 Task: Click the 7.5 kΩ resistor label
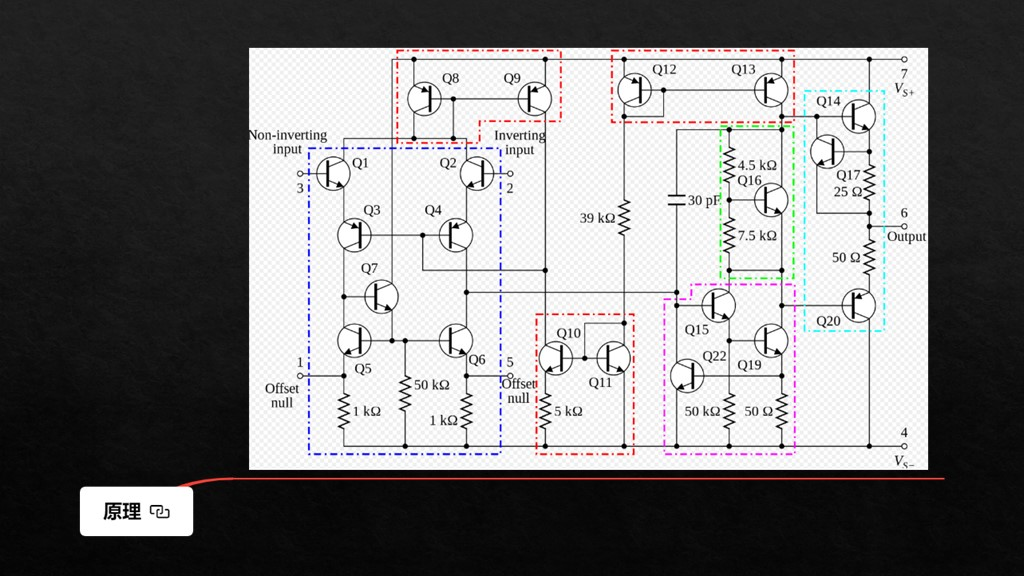coord(757,236)
